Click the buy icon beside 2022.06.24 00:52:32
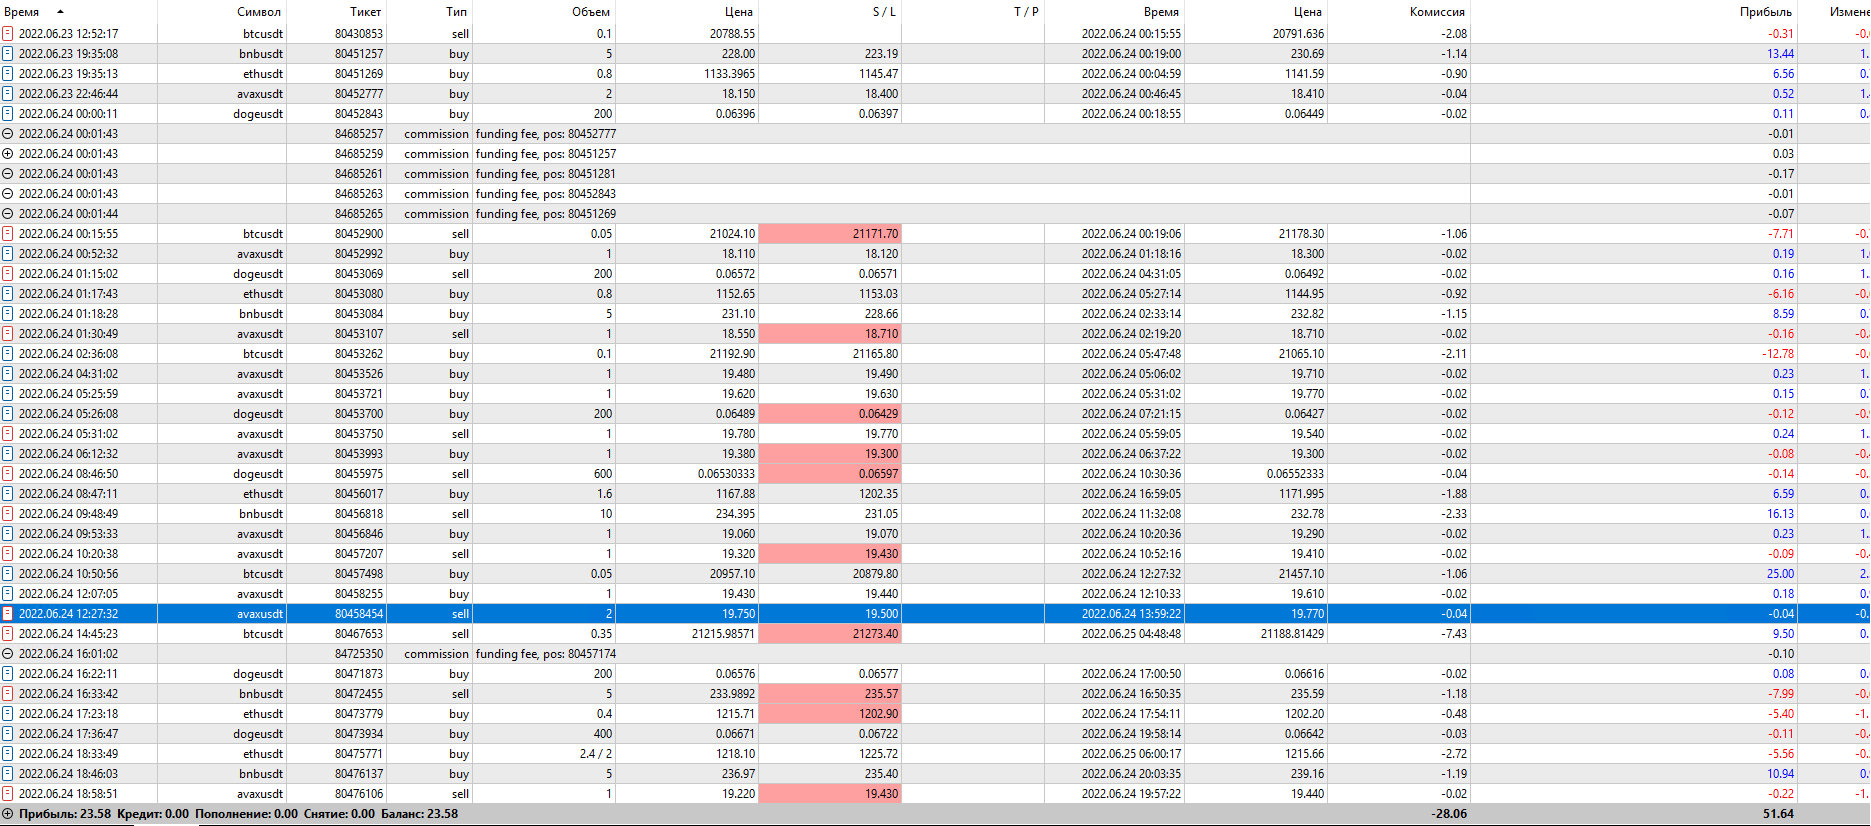 (8, 253)
